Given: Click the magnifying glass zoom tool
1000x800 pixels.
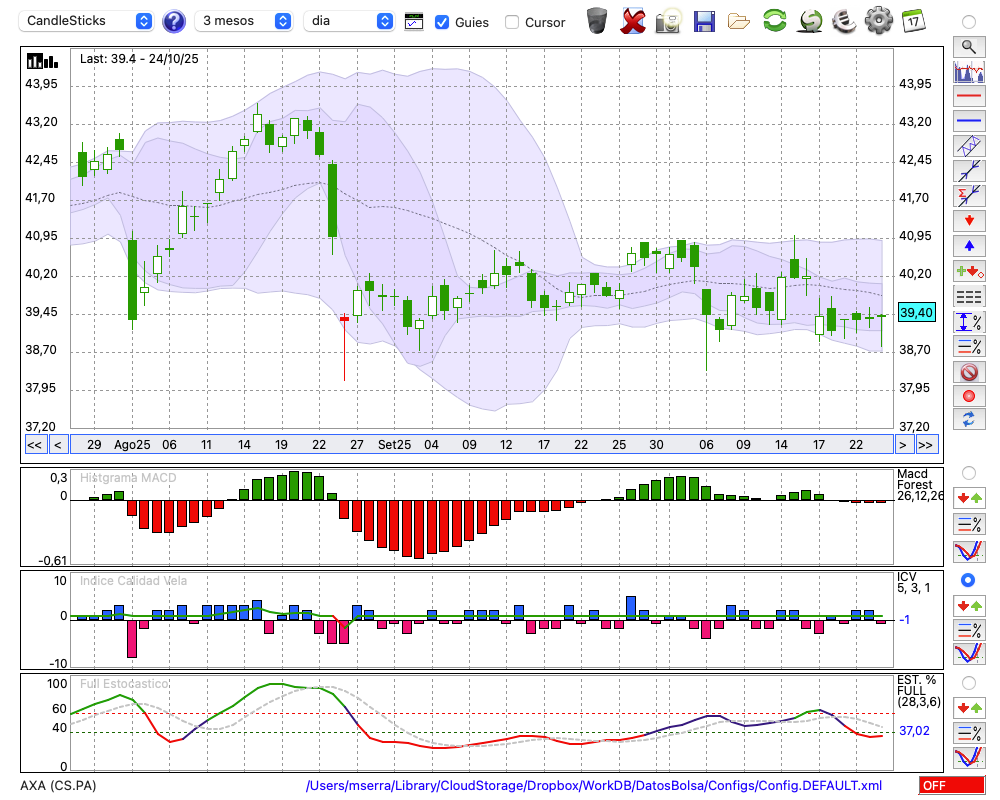Looking at the screenshot, I should [968, 46].
